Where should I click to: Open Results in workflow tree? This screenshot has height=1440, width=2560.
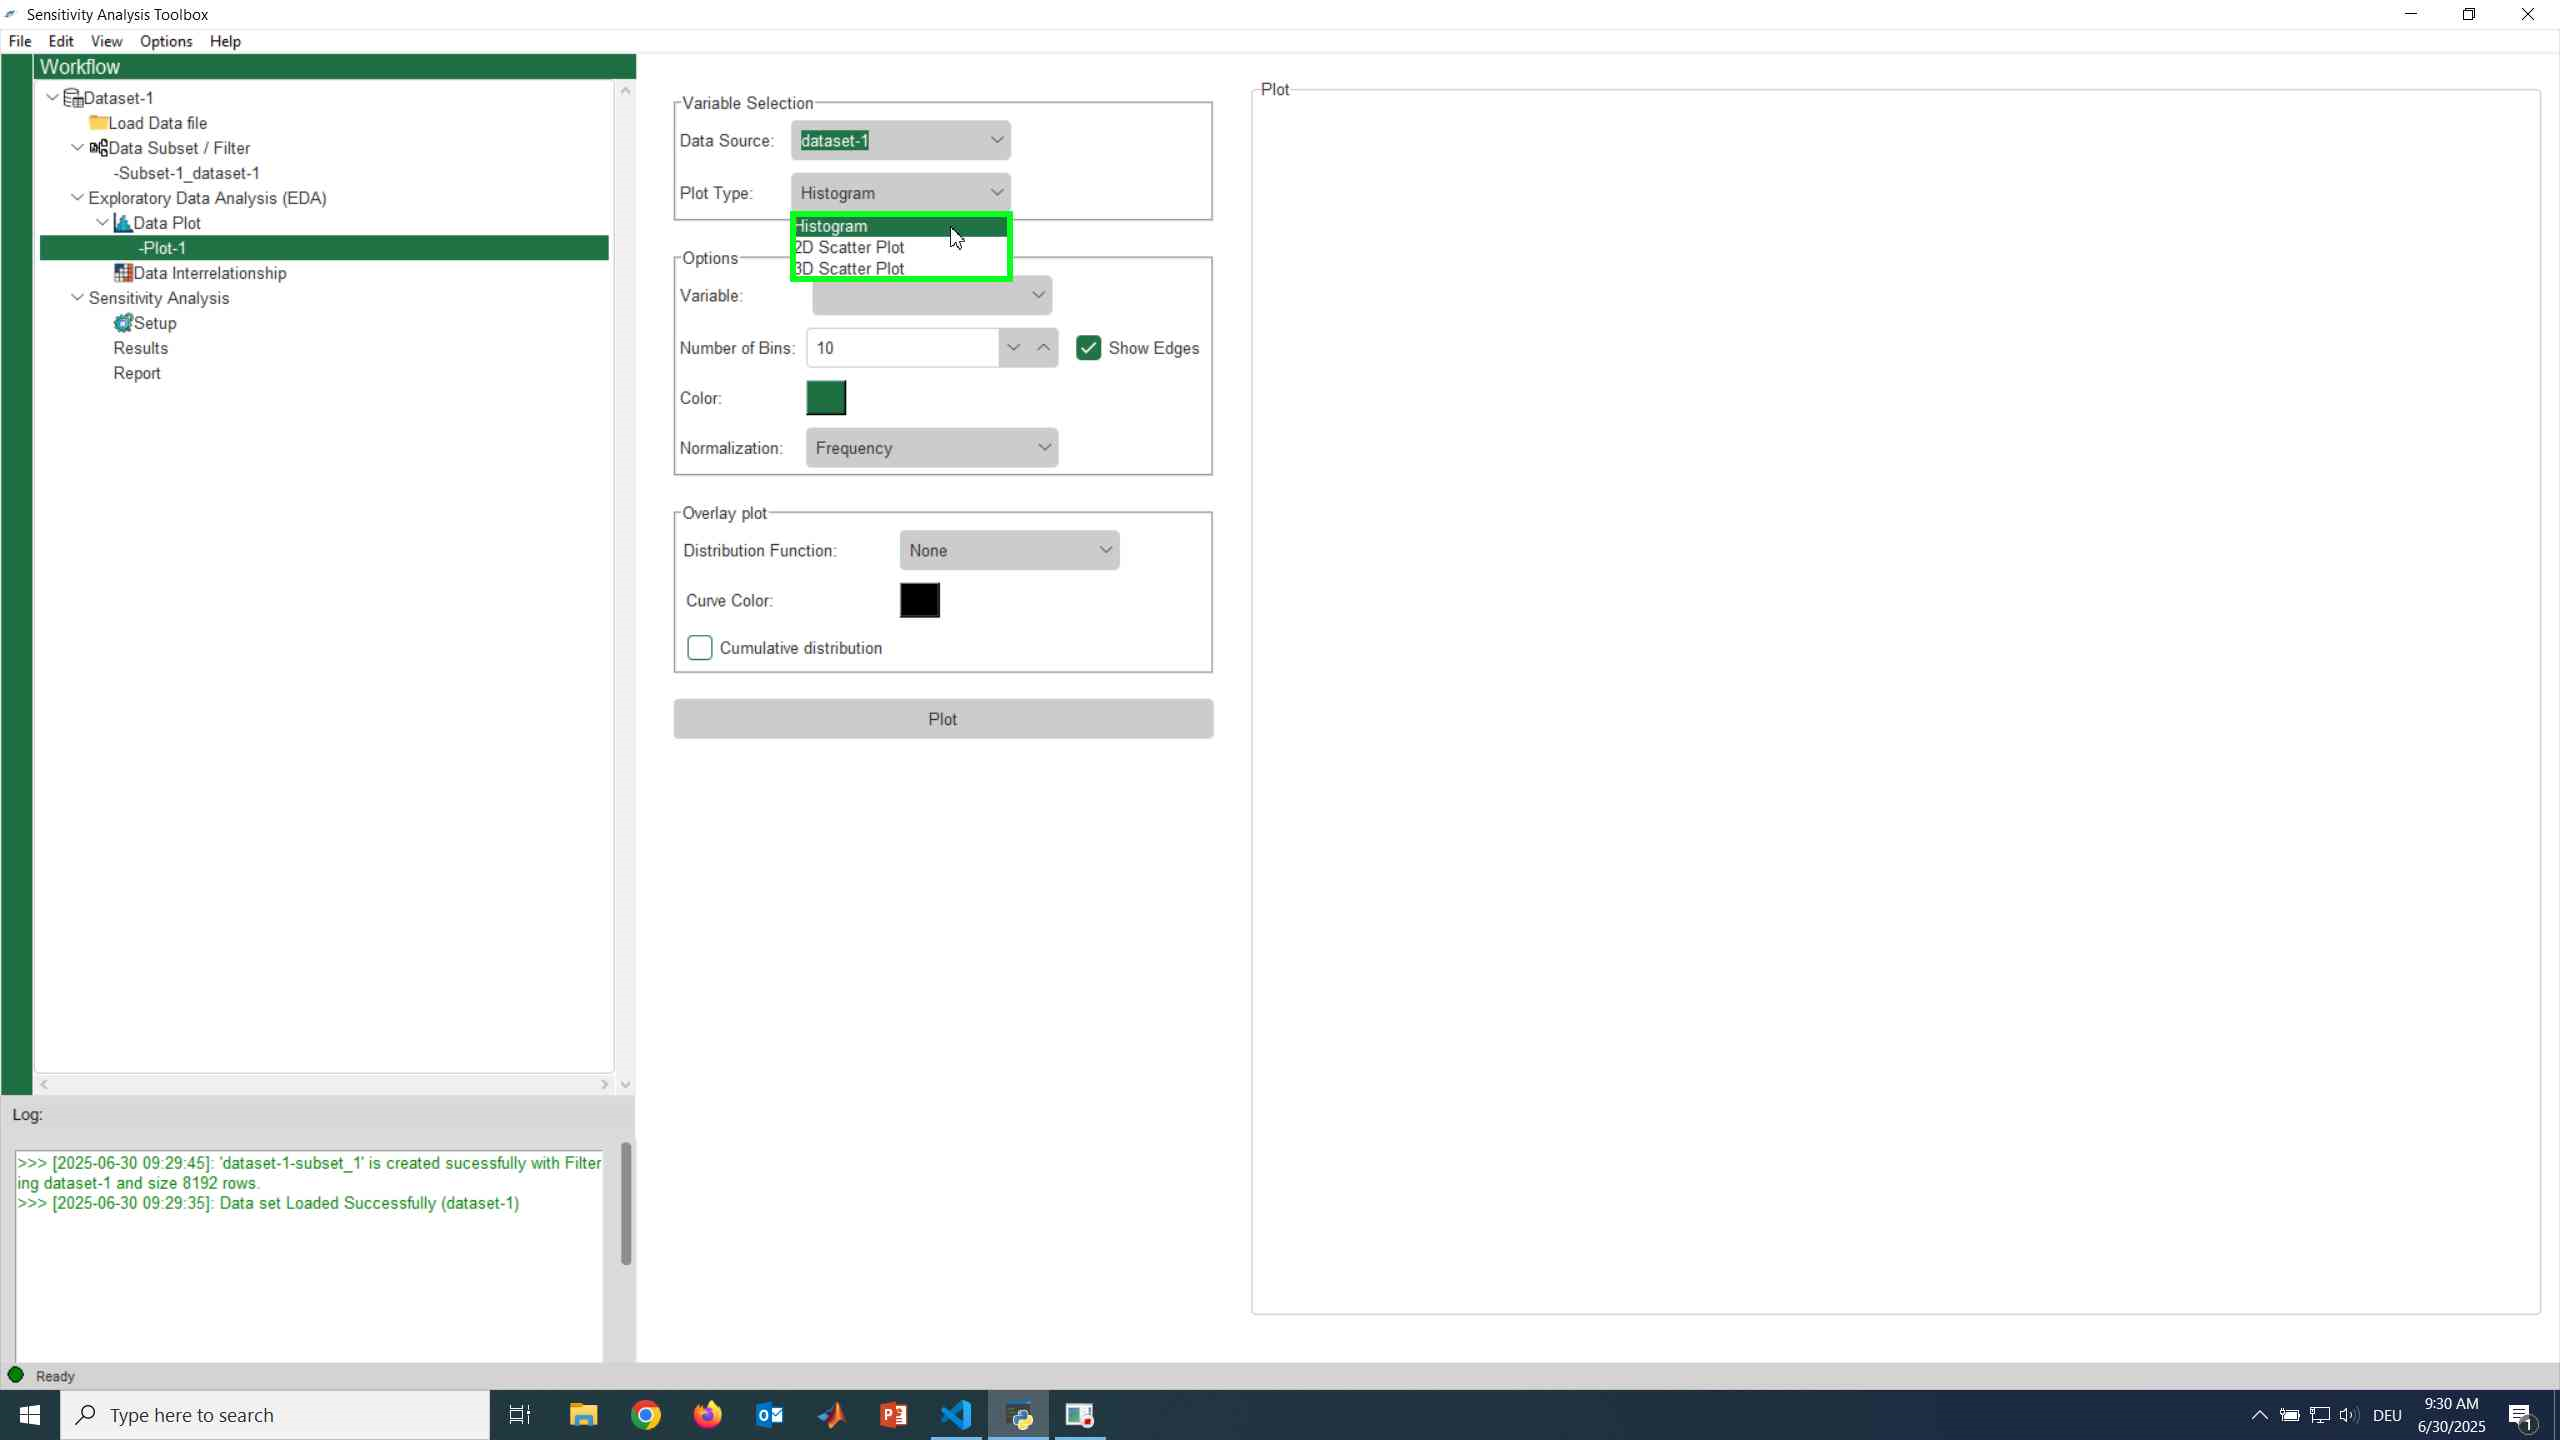click(x=140, y=348)
